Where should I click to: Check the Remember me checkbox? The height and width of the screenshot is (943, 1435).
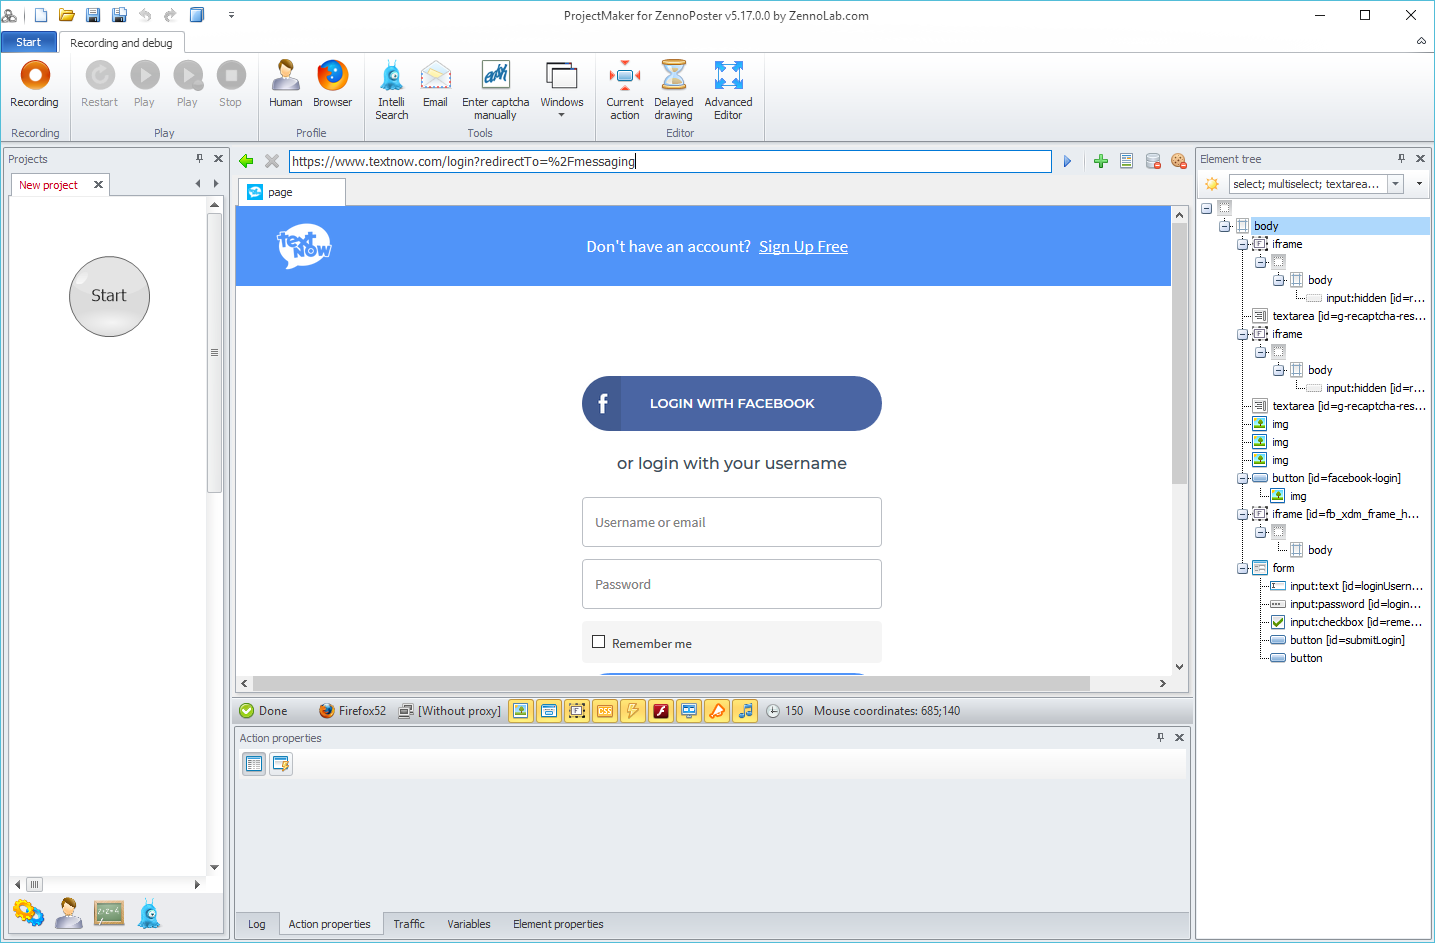coord(599,642)
